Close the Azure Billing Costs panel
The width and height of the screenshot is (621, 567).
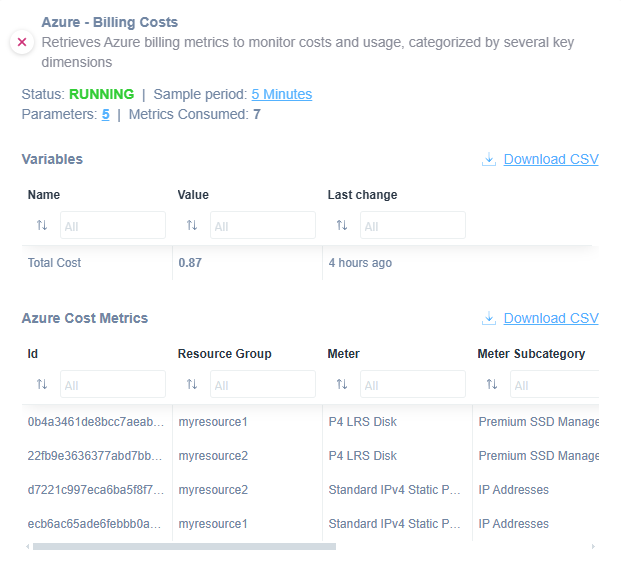pos(22,42)
